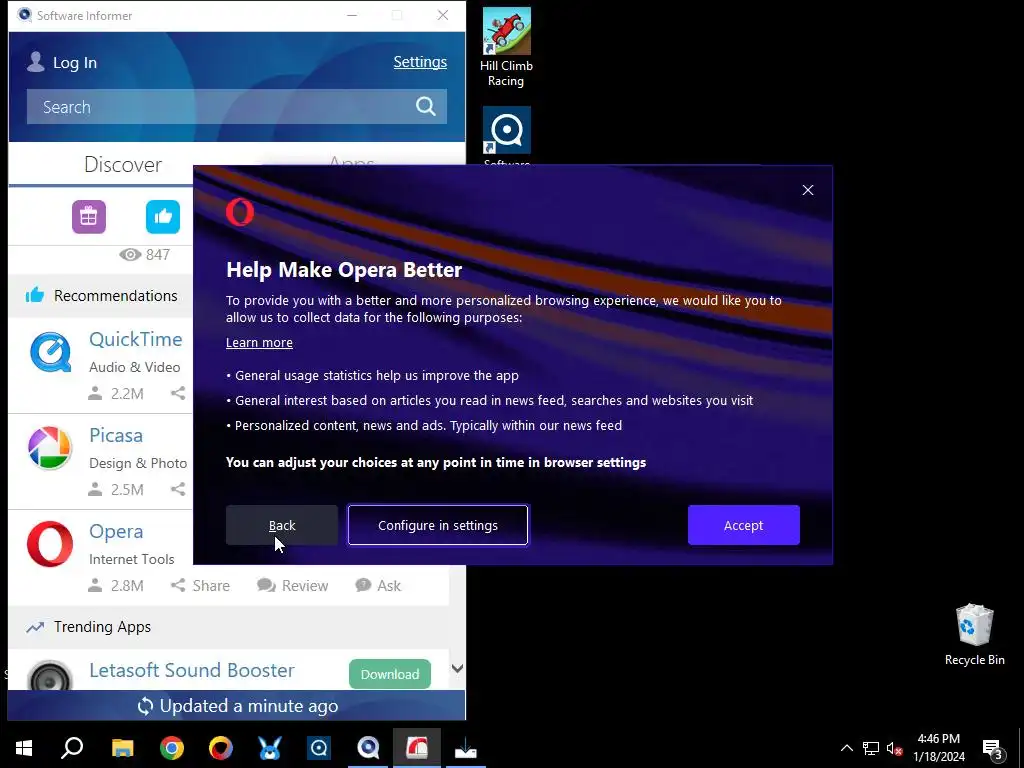The image size is (1024, 768).
Task: Click the Design & Photo category text
Action: click(x=138, y=463)
